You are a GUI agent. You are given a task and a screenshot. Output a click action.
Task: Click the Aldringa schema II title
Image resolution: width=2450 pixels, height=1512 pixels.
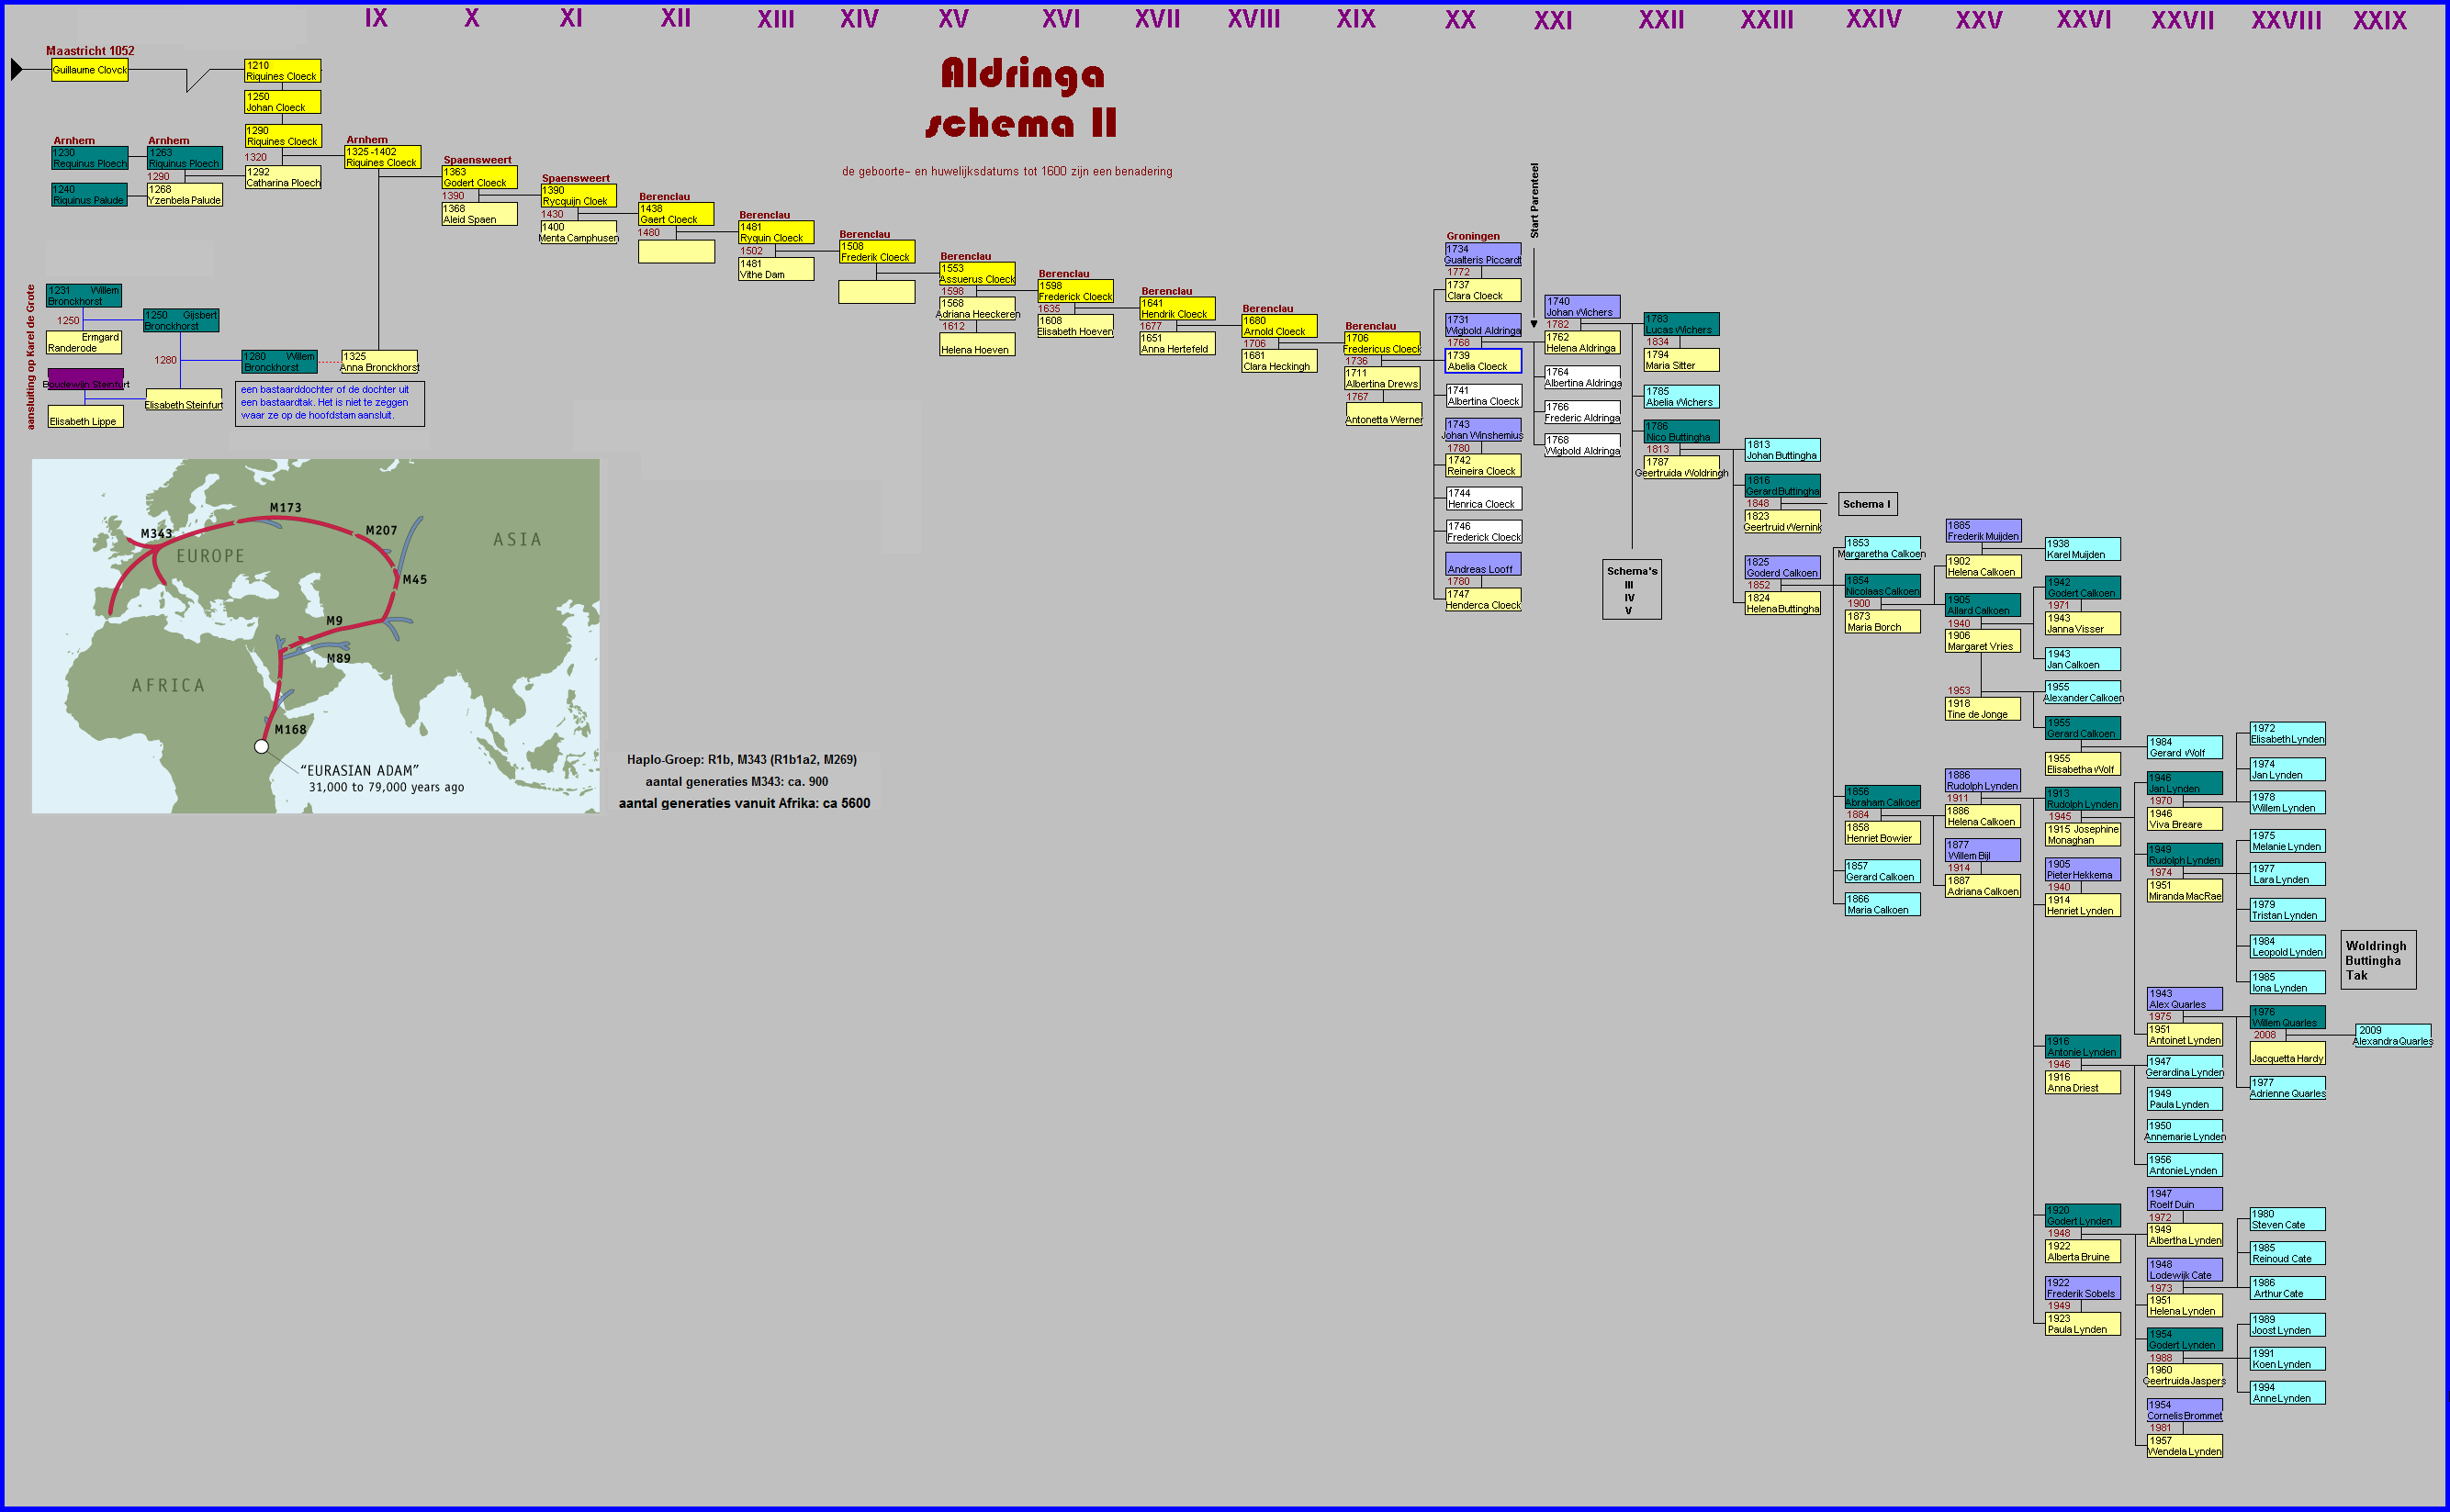[1021, 98]
